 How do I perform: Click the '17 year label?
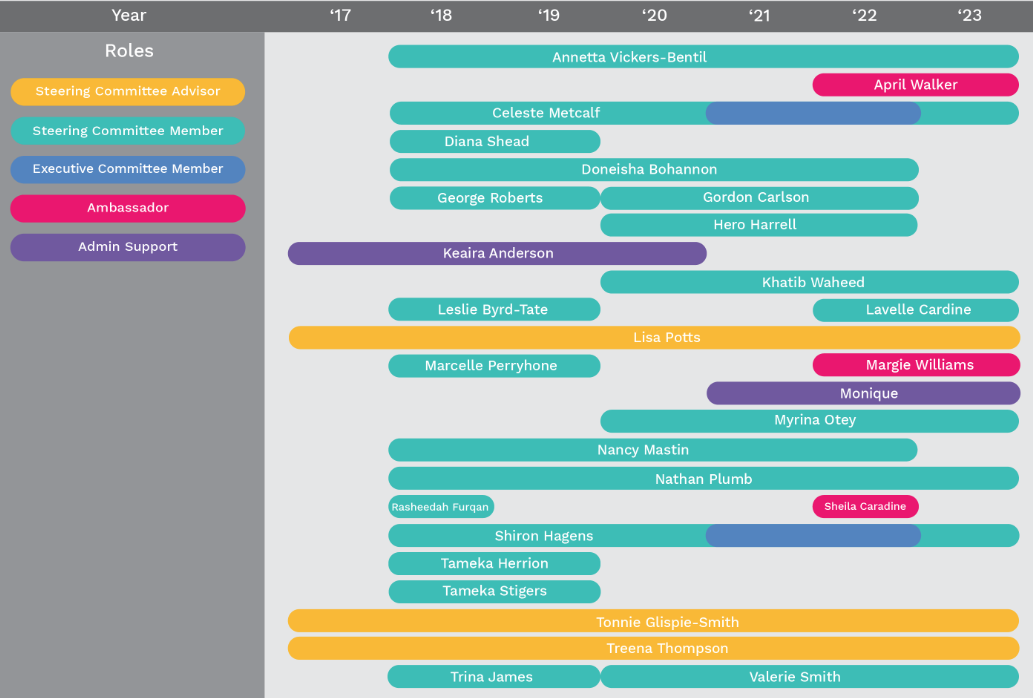[340, 15]
